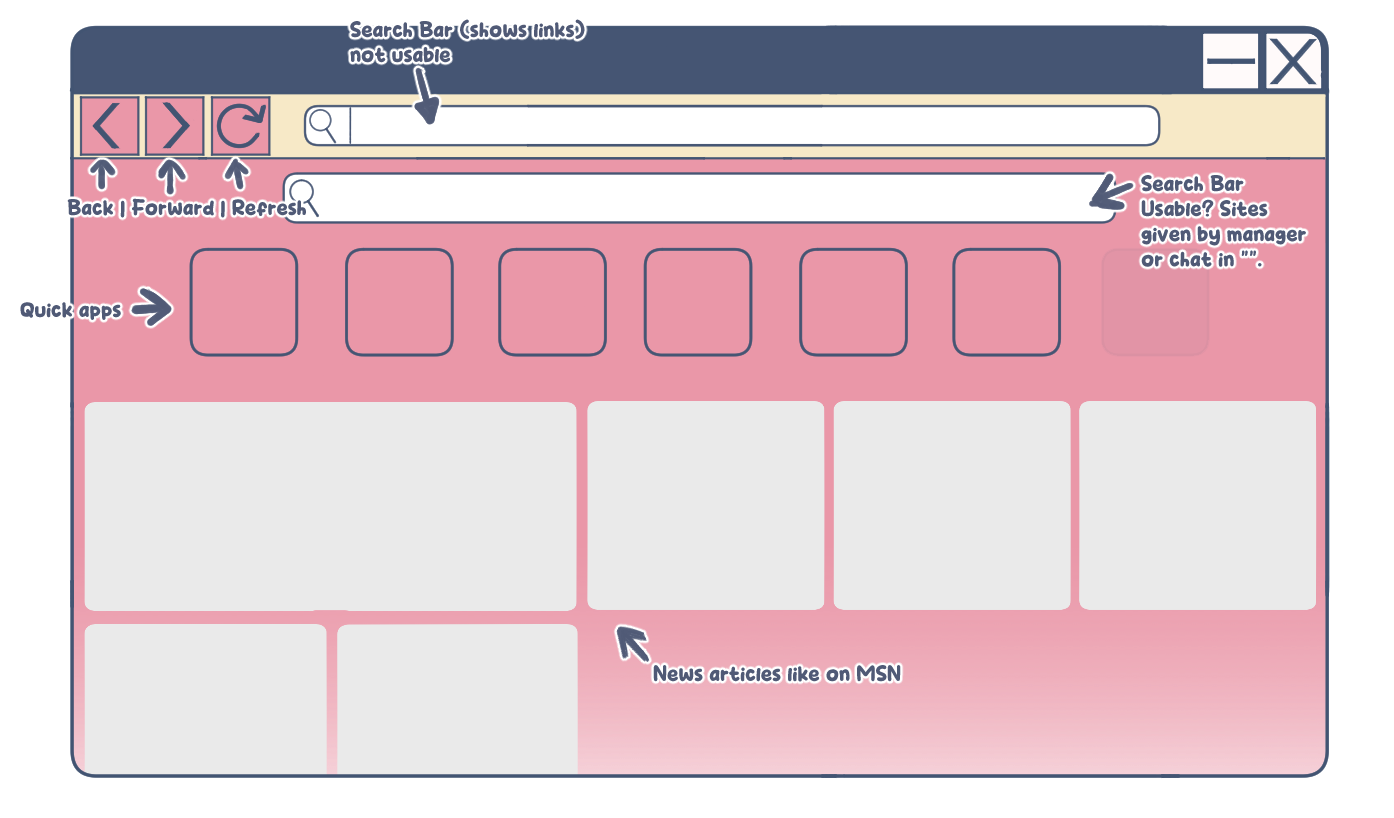Viewport: 1394px width, 818px height.
Task: Click the Refresh circular arrow button
Action: coord(241,126)
